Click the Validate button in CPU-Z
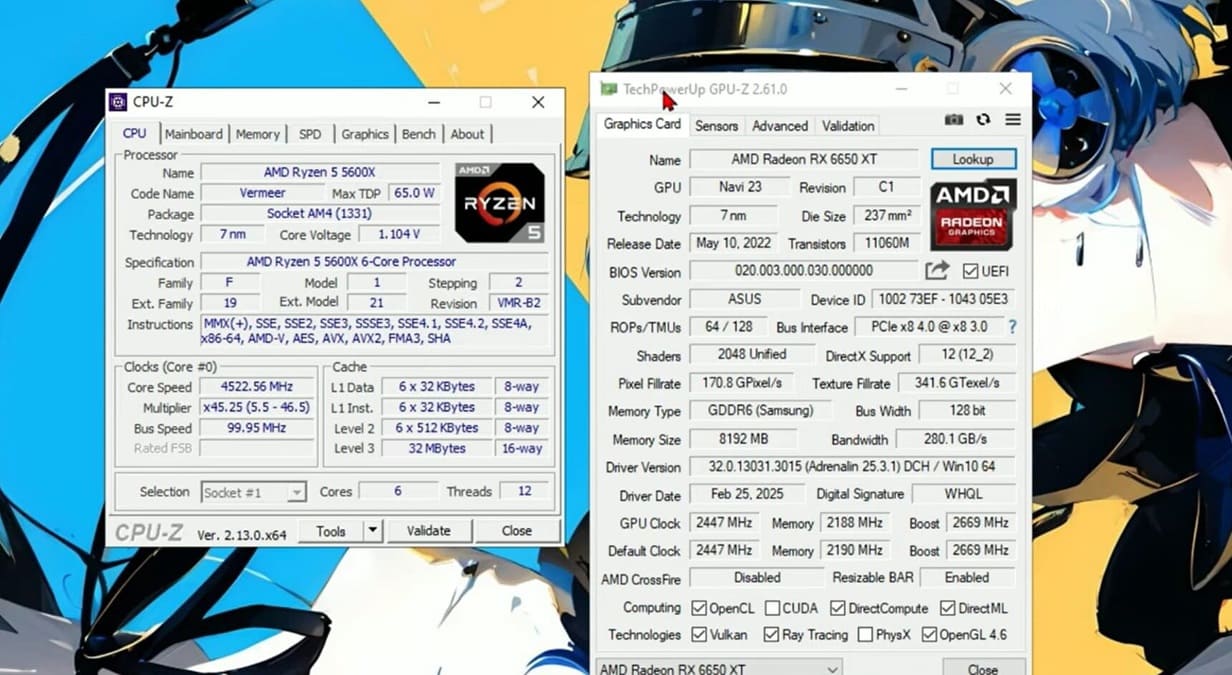Image resolution: width=1232 pixels, height=675 pixels. 429,531
